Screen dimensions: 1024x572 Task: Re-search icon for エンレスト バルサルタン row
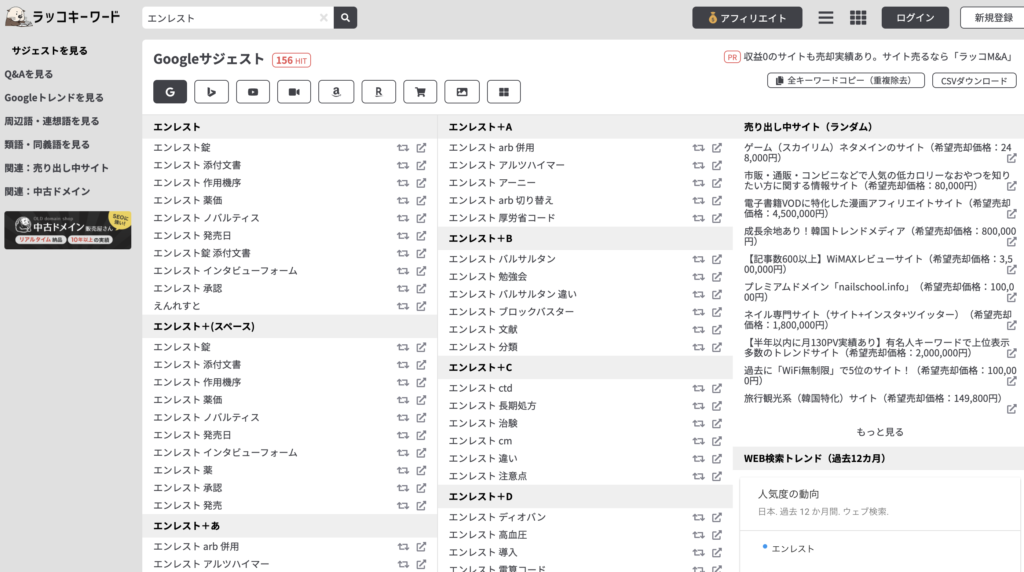pos(698,259)
